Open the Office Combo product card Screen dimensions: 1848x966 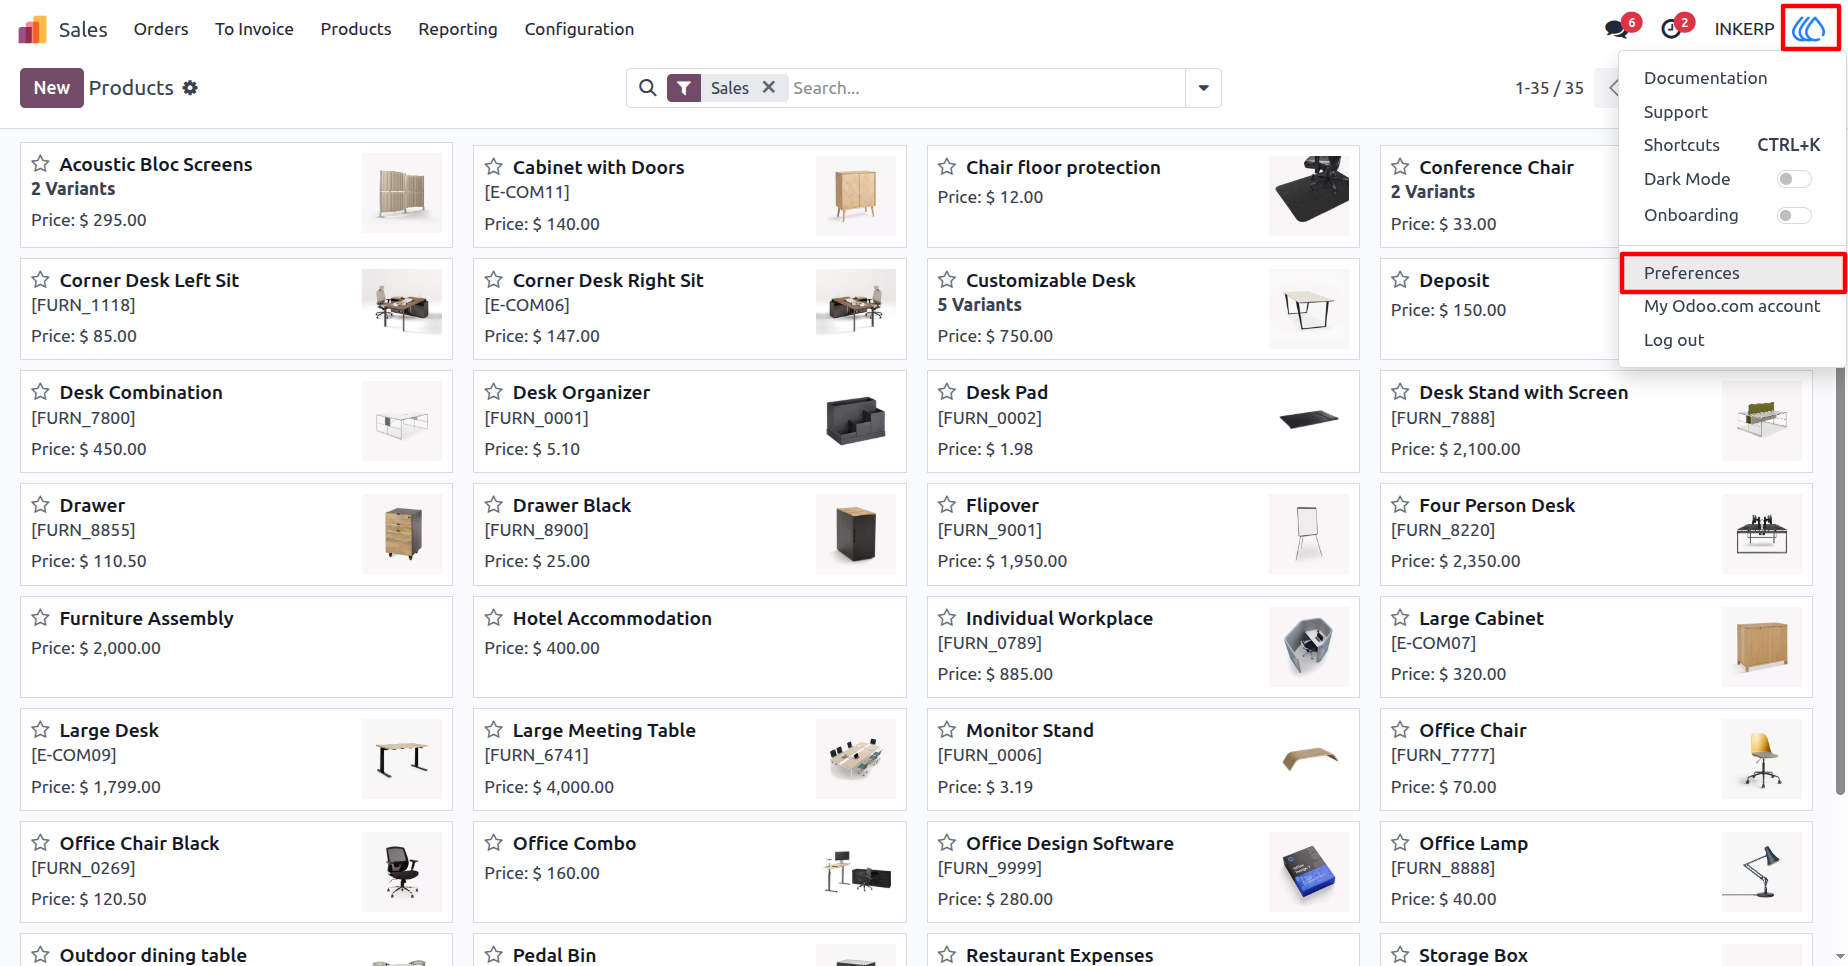point(689,872)
